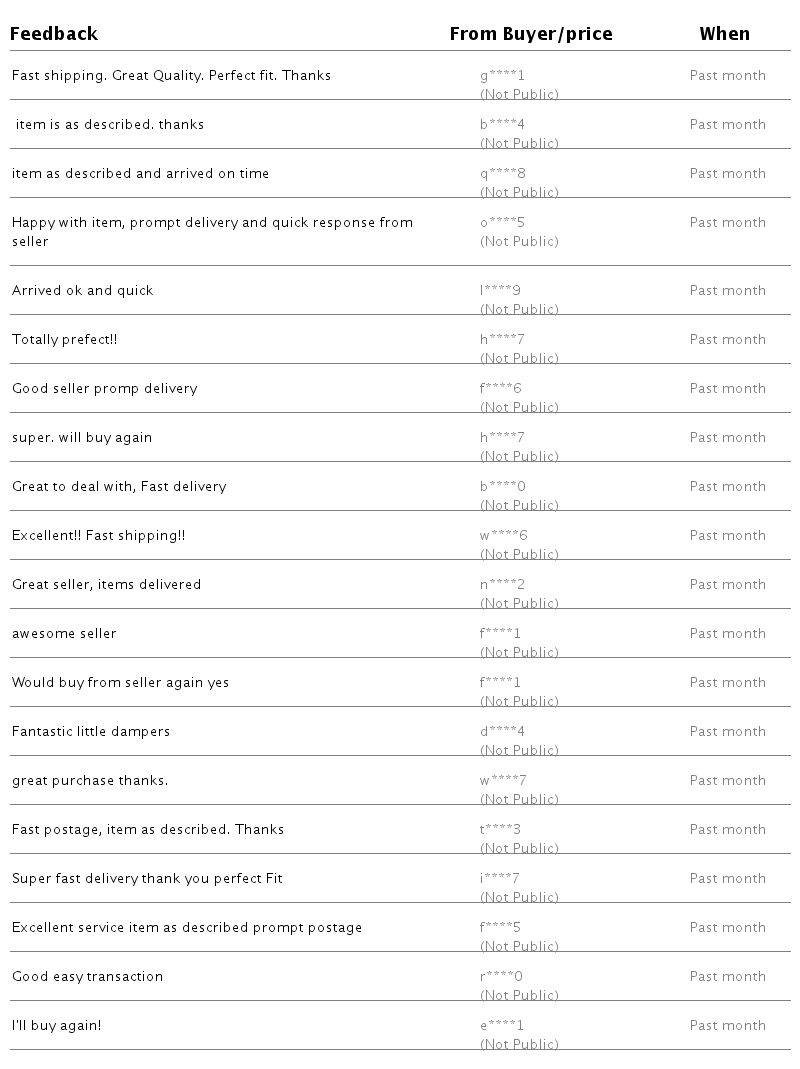Viewport: 800px width, 1069px height.
Task: Click the "Good easy transaction" feedback row
Action: click(87, 977)
